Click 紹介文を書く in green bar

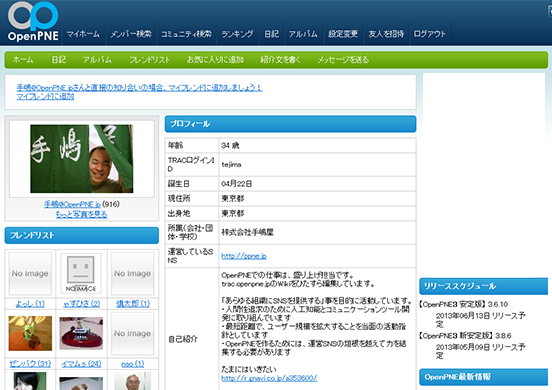pyautogui.click(x=280, y=60)
